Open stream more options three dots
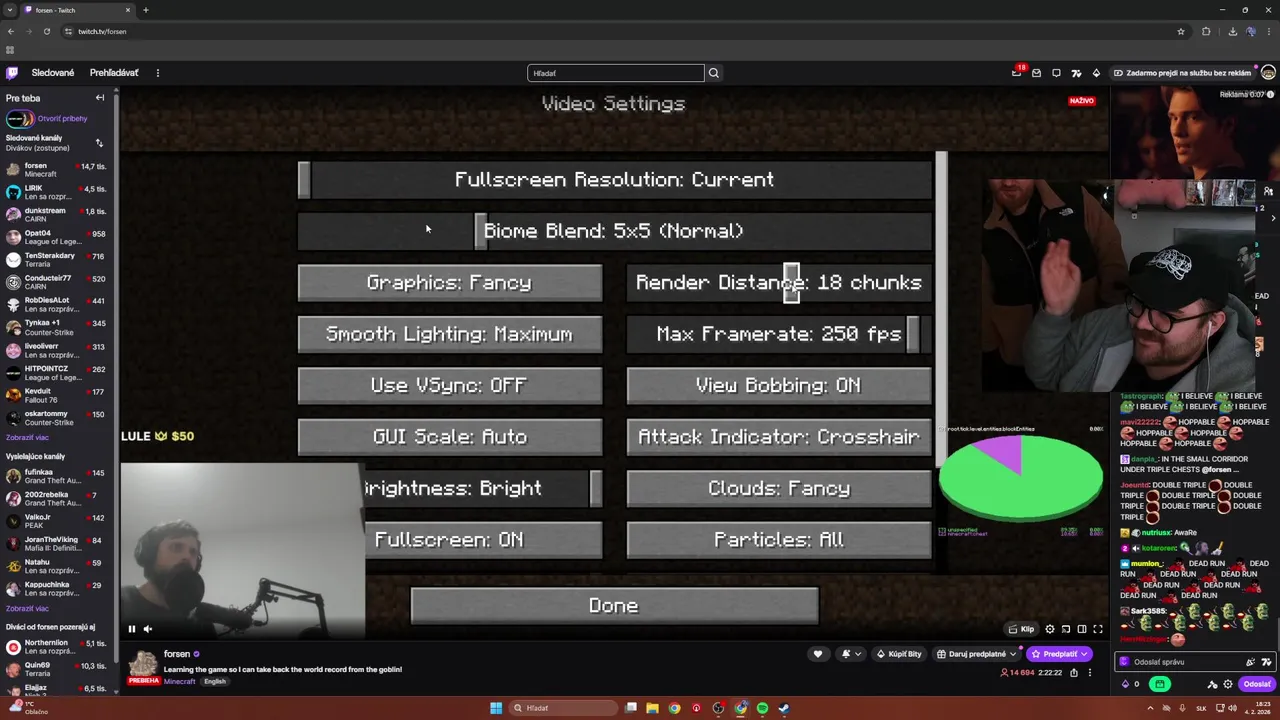The image size is (1280, 720). click(1090, 673)
